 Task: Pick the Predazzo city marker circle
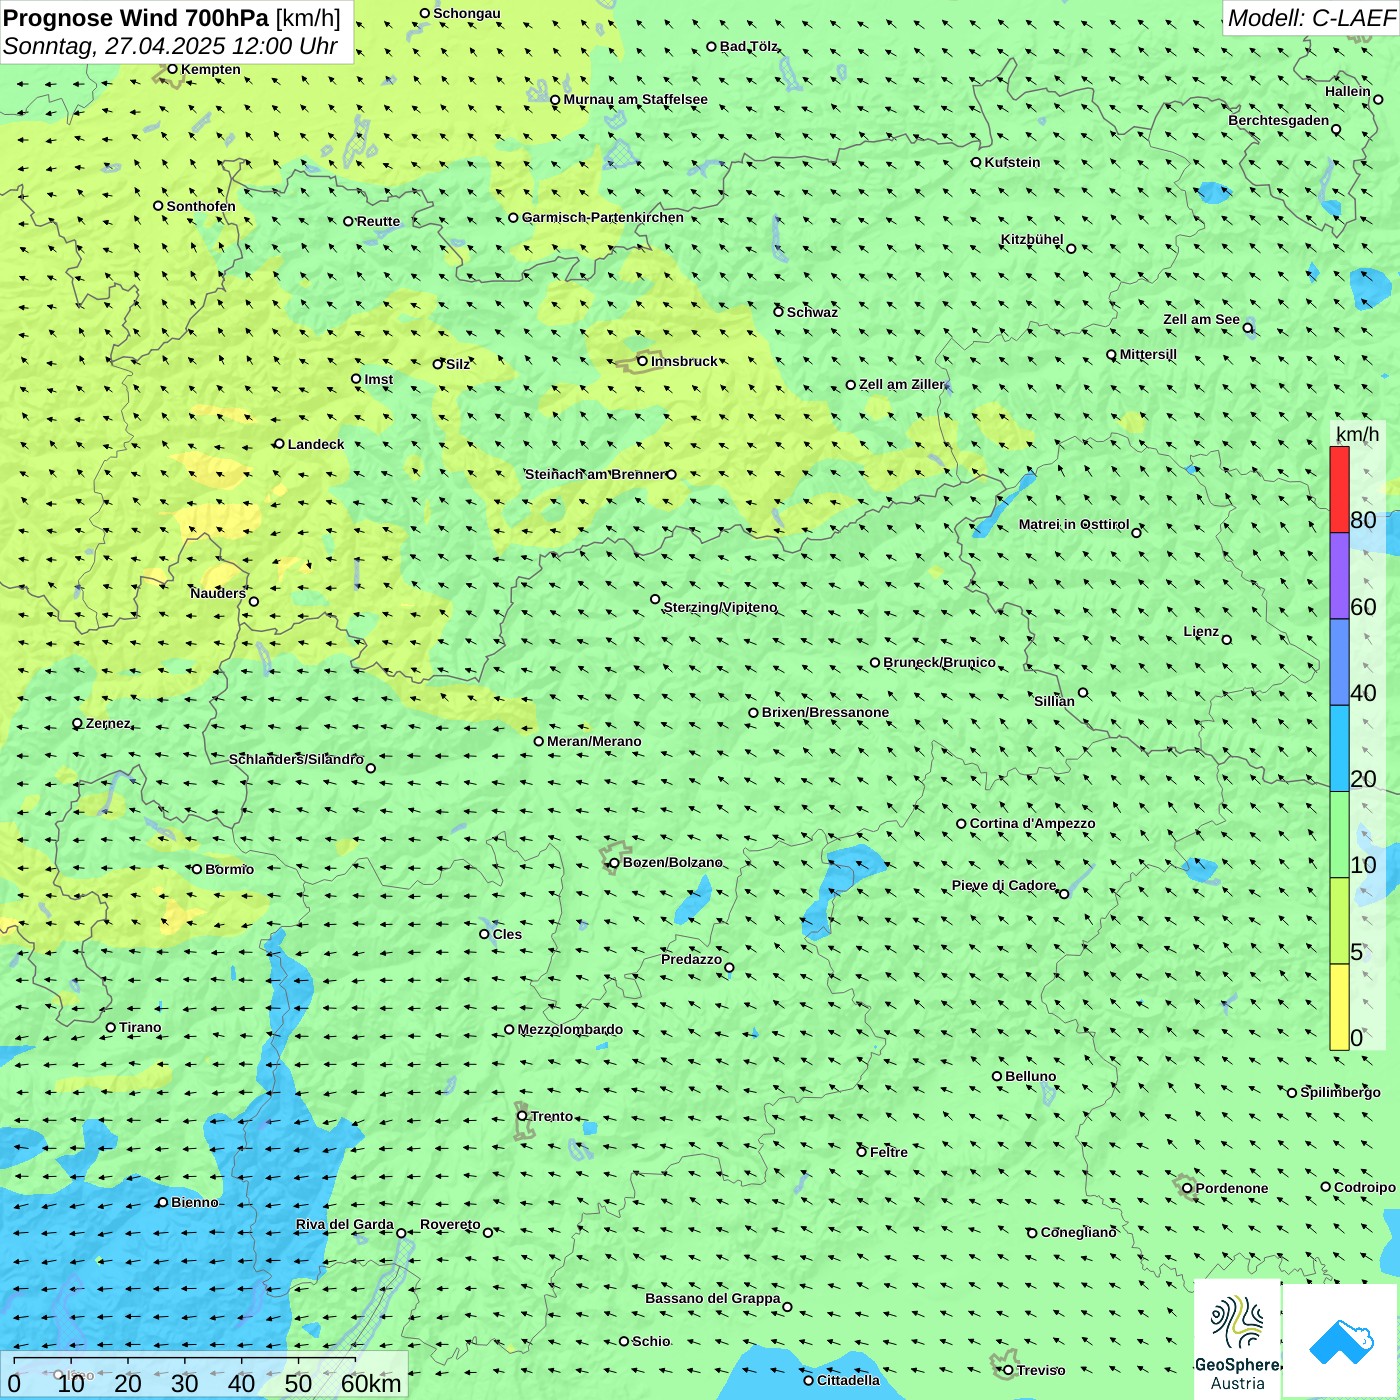(x=729, y=967)
